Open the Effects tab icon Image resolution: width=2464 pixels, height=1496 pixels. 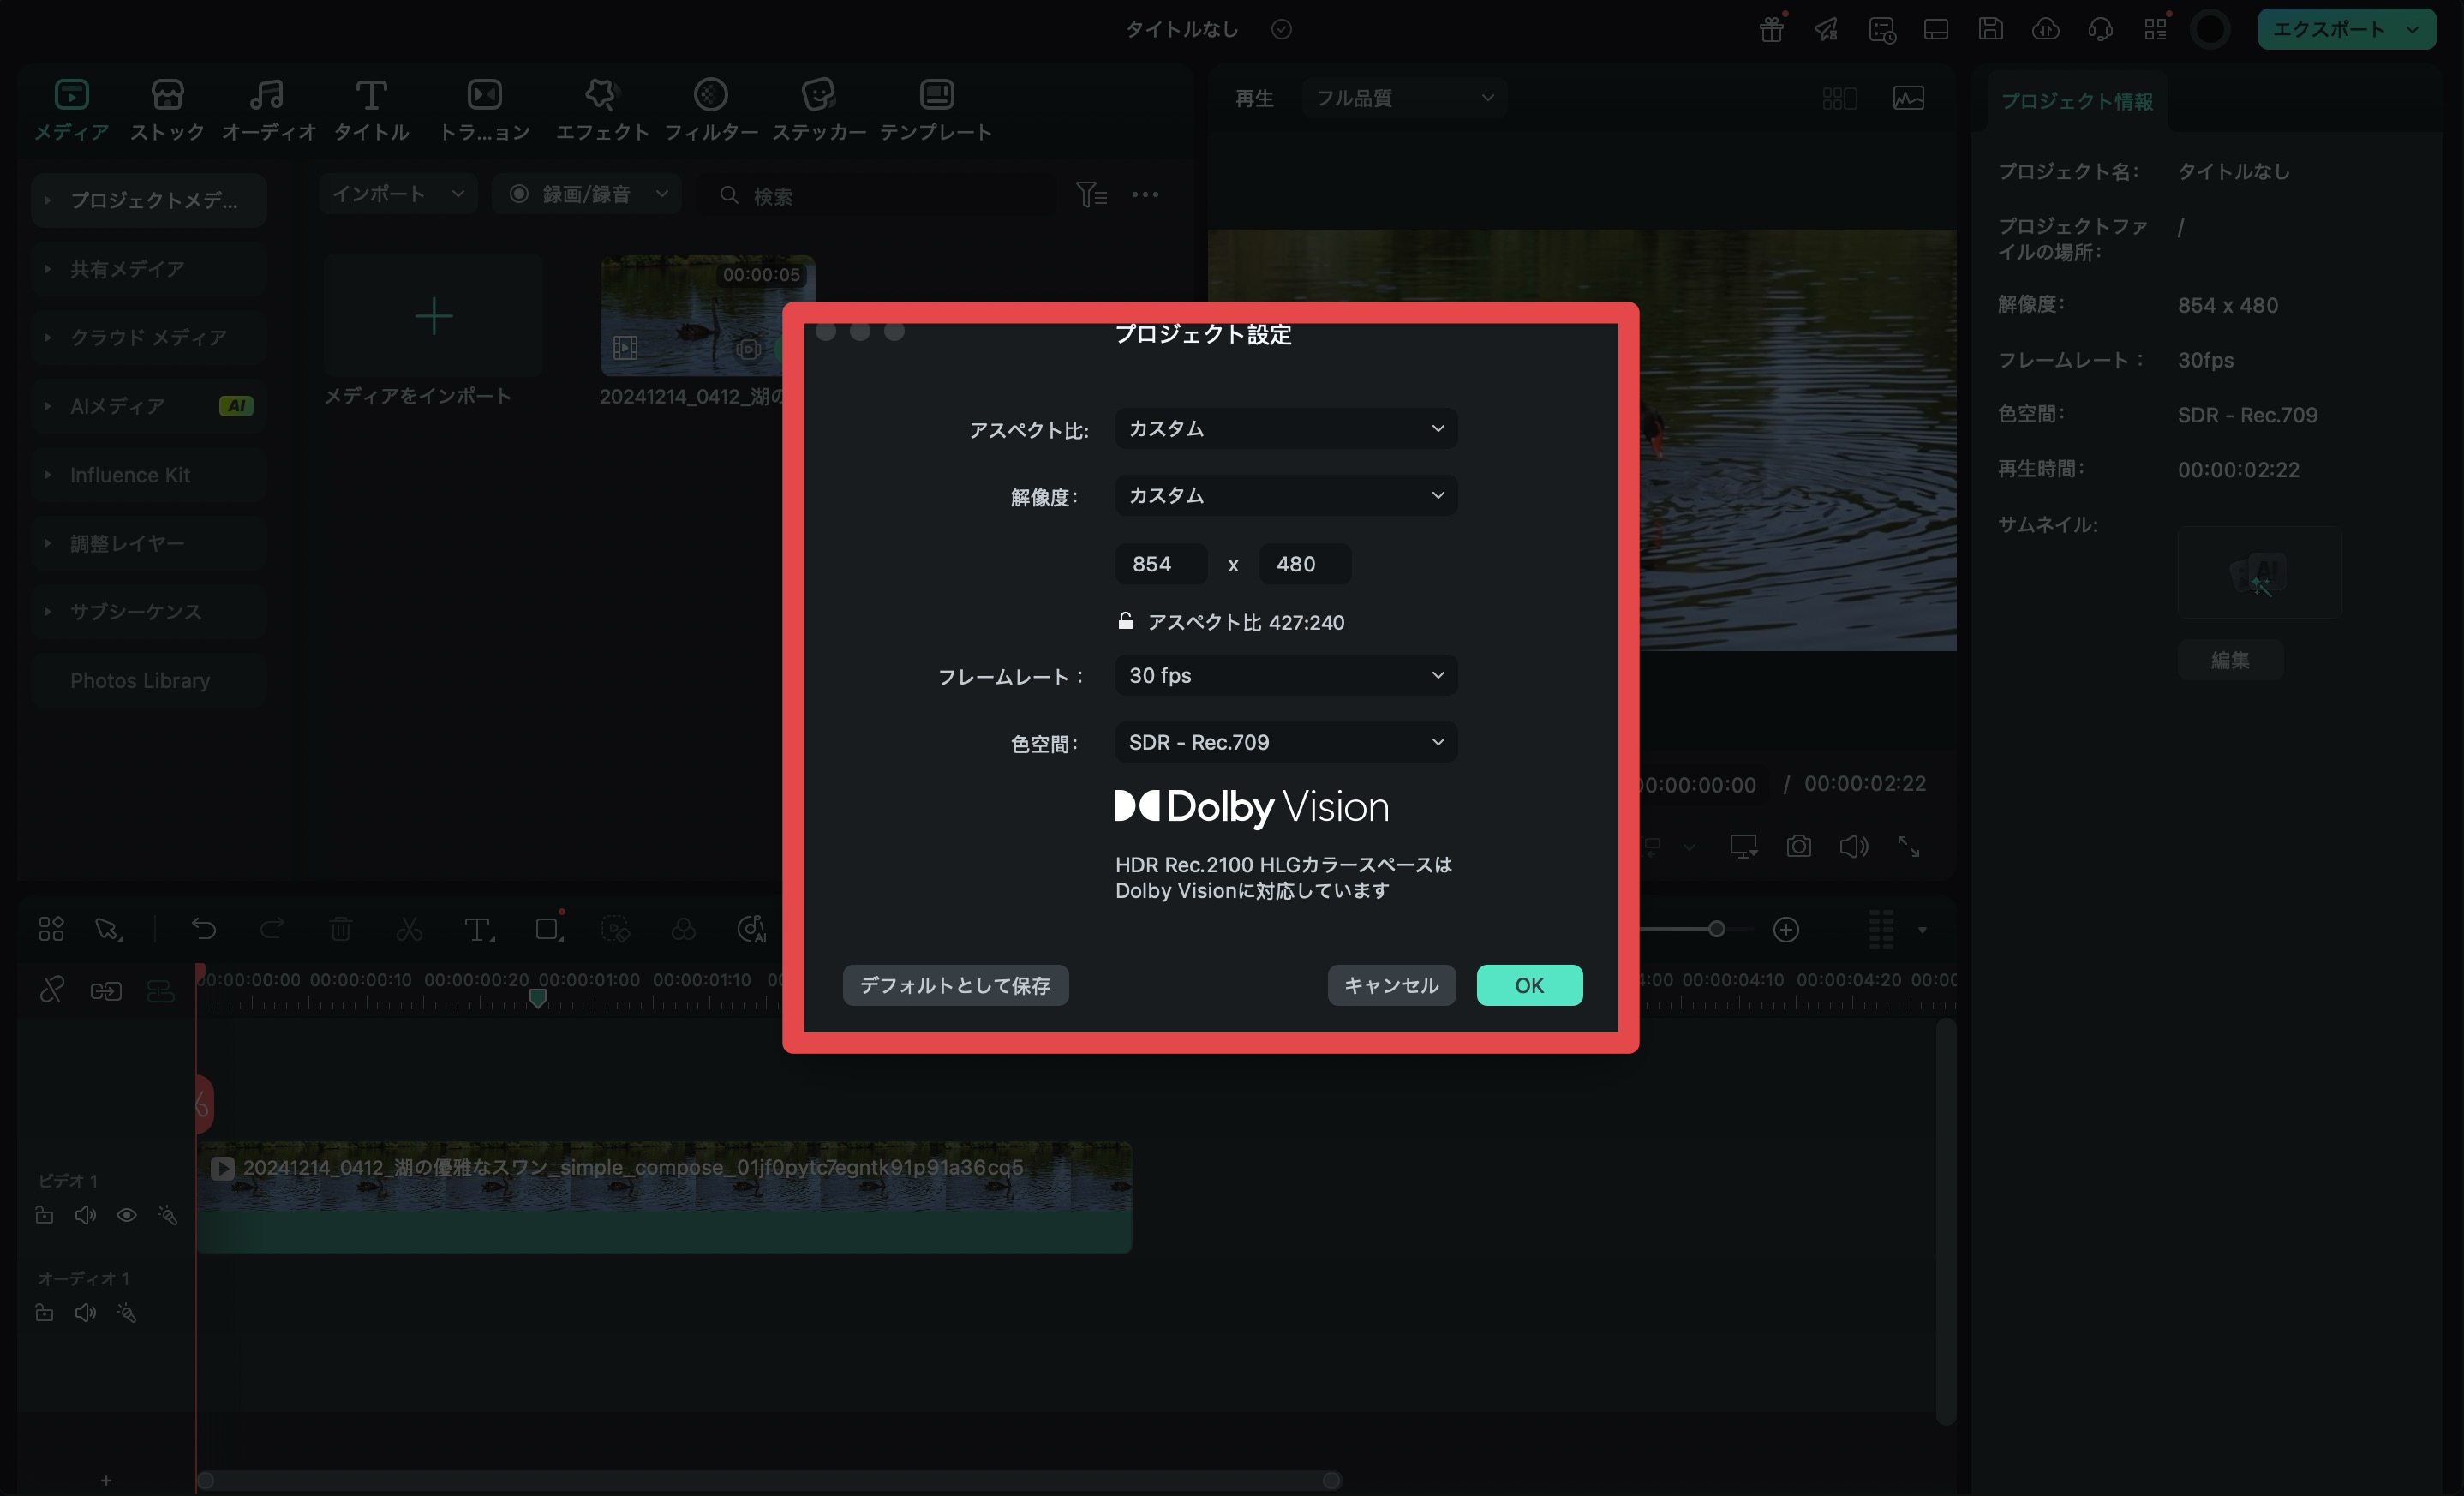[x=602, y=95]
